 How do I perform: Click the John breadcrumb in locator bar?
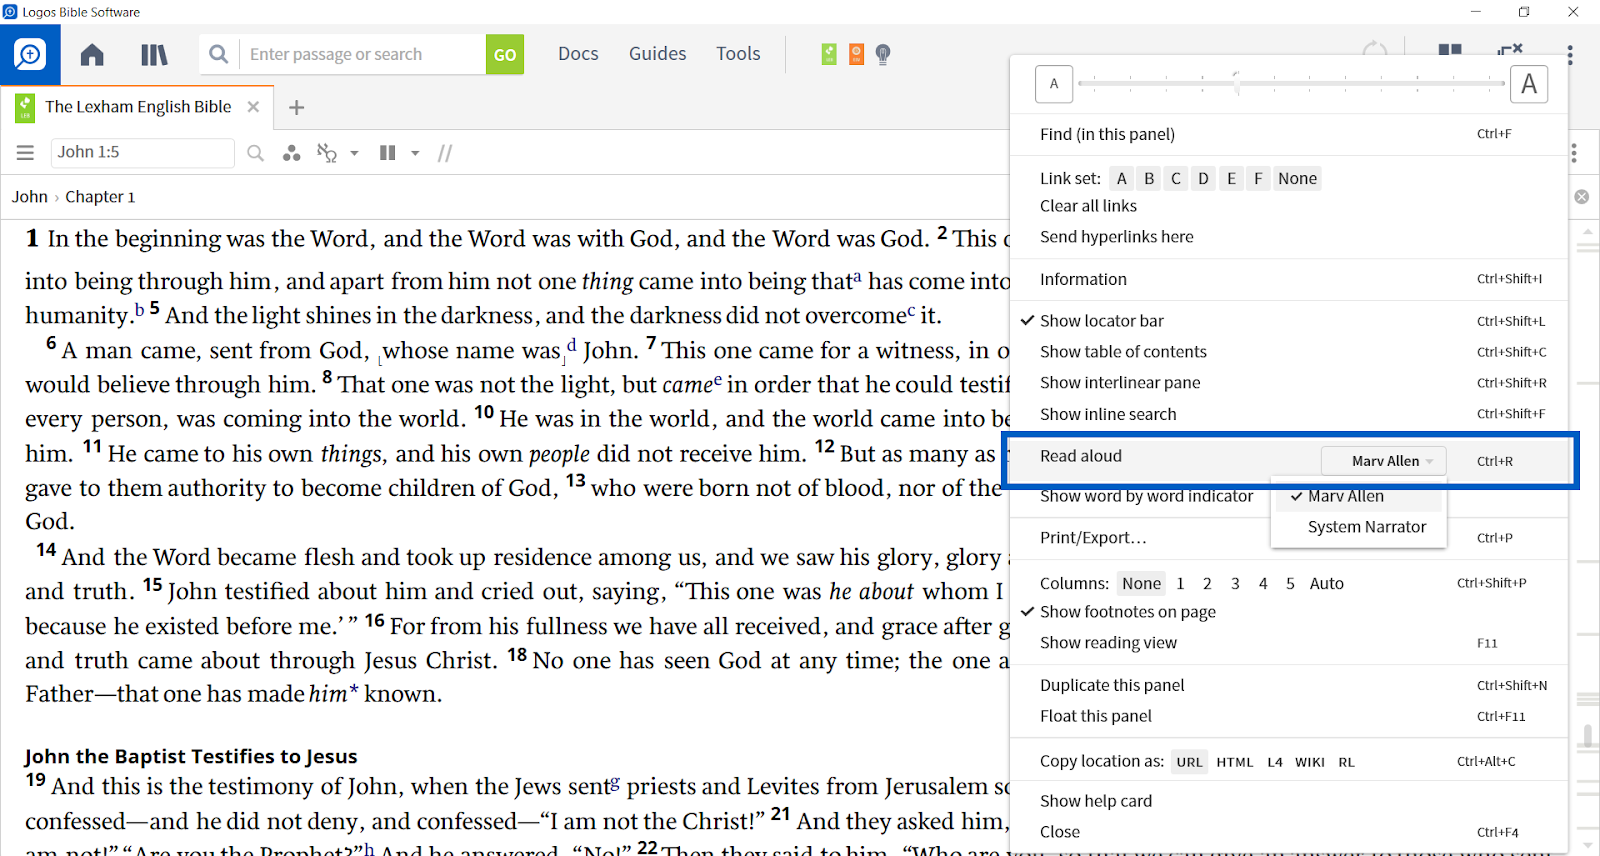pyautogui.click(x=30, y=197)
